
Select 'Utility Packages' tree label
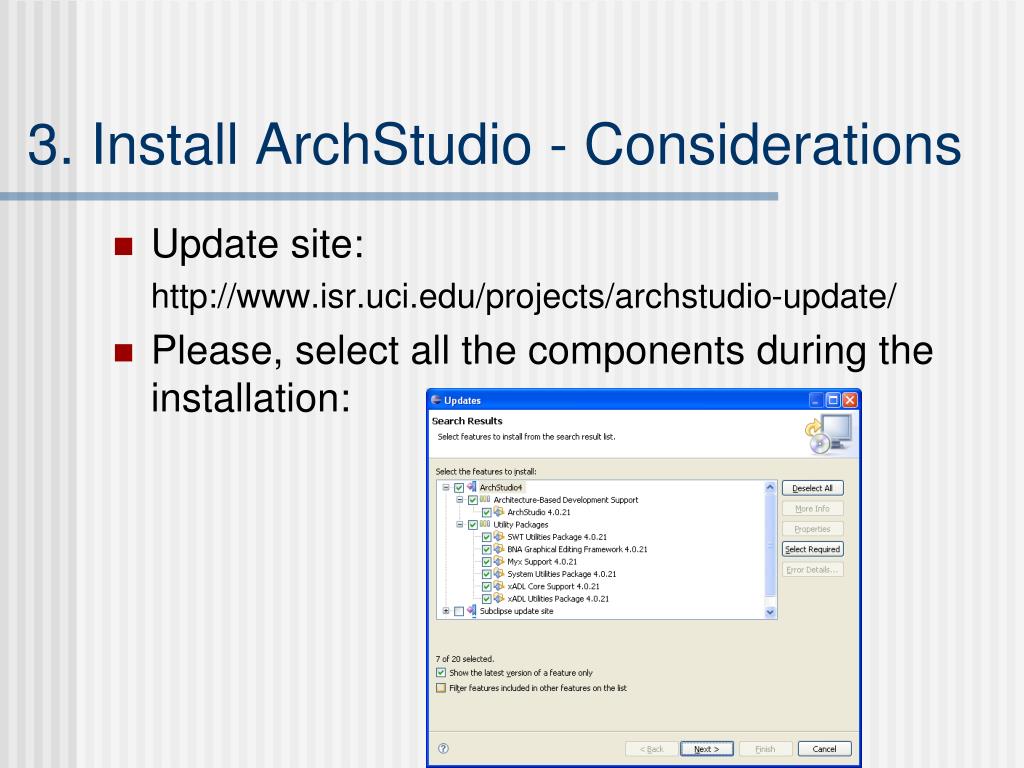click(x=520, y=524)
